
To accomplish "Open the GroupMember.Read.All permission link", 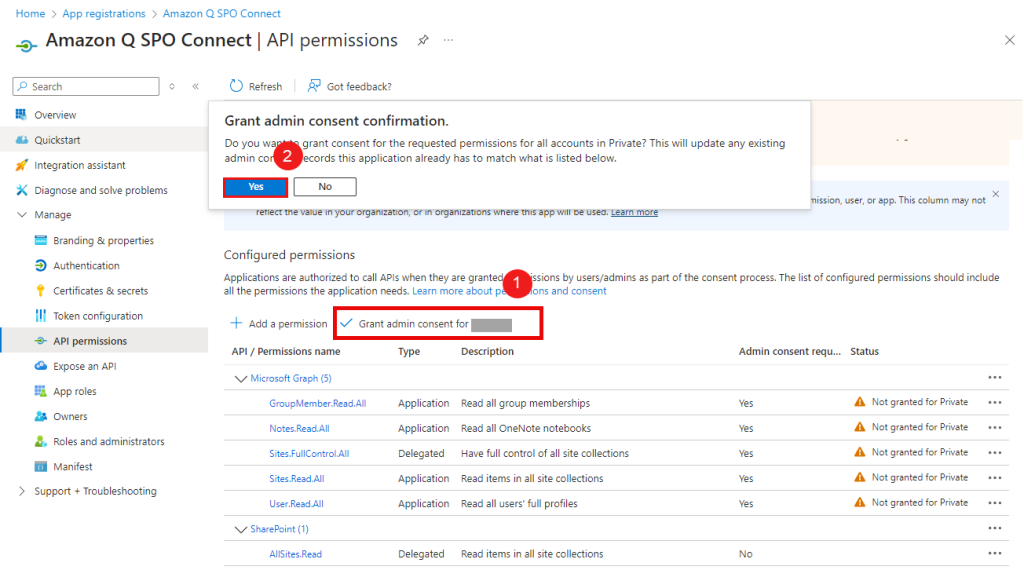I will pos(317,403).
